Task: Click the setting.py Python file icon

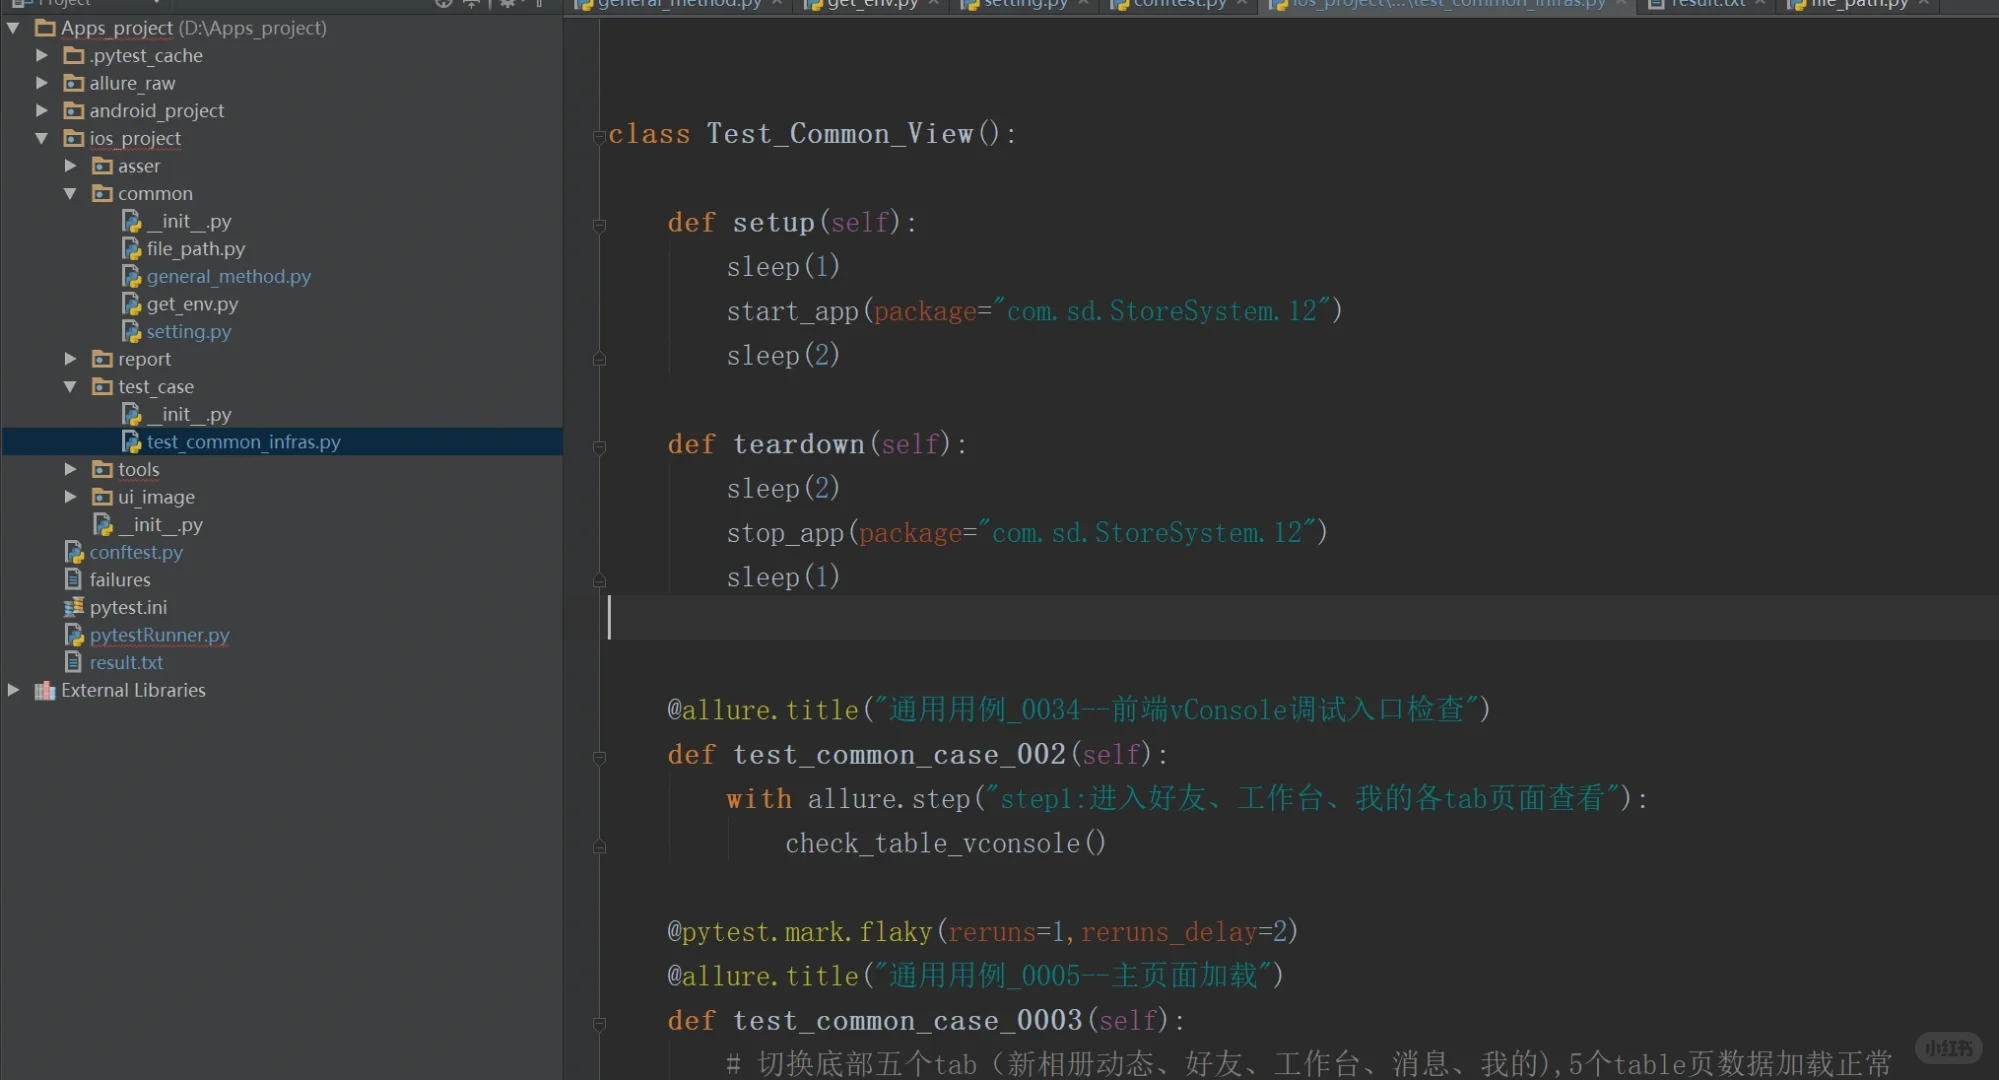Action: [x=131, y=332]
